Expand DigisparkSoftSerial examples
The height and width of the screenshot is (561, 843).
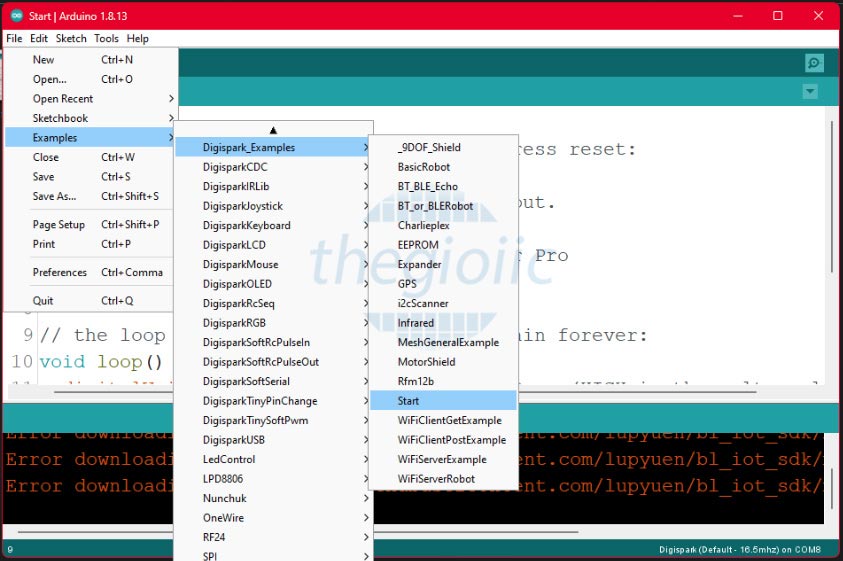pos(273,381)
